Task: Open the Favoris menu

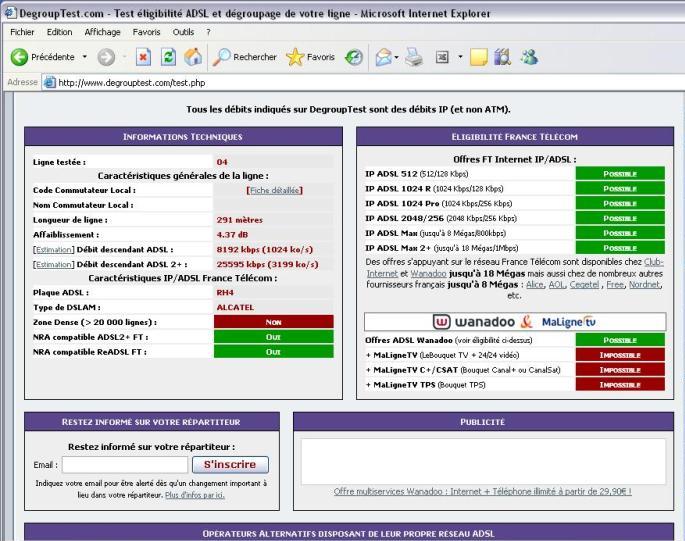Action: pos(146,32)
